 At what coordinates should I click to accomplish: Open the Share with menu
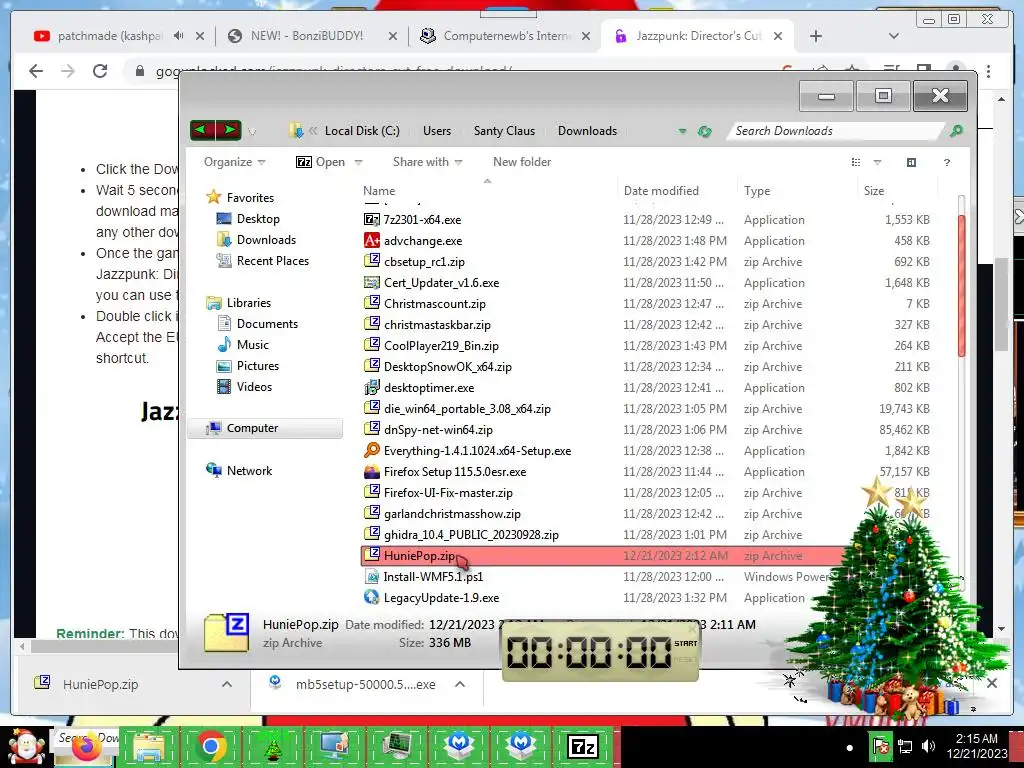pyautogui.click(x=427, y=162)
